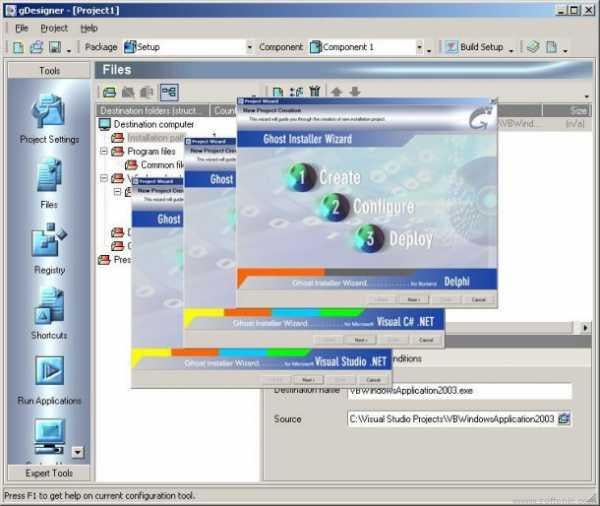Open the Project menu
The image size is (600, 506).
tap(54, 28)
